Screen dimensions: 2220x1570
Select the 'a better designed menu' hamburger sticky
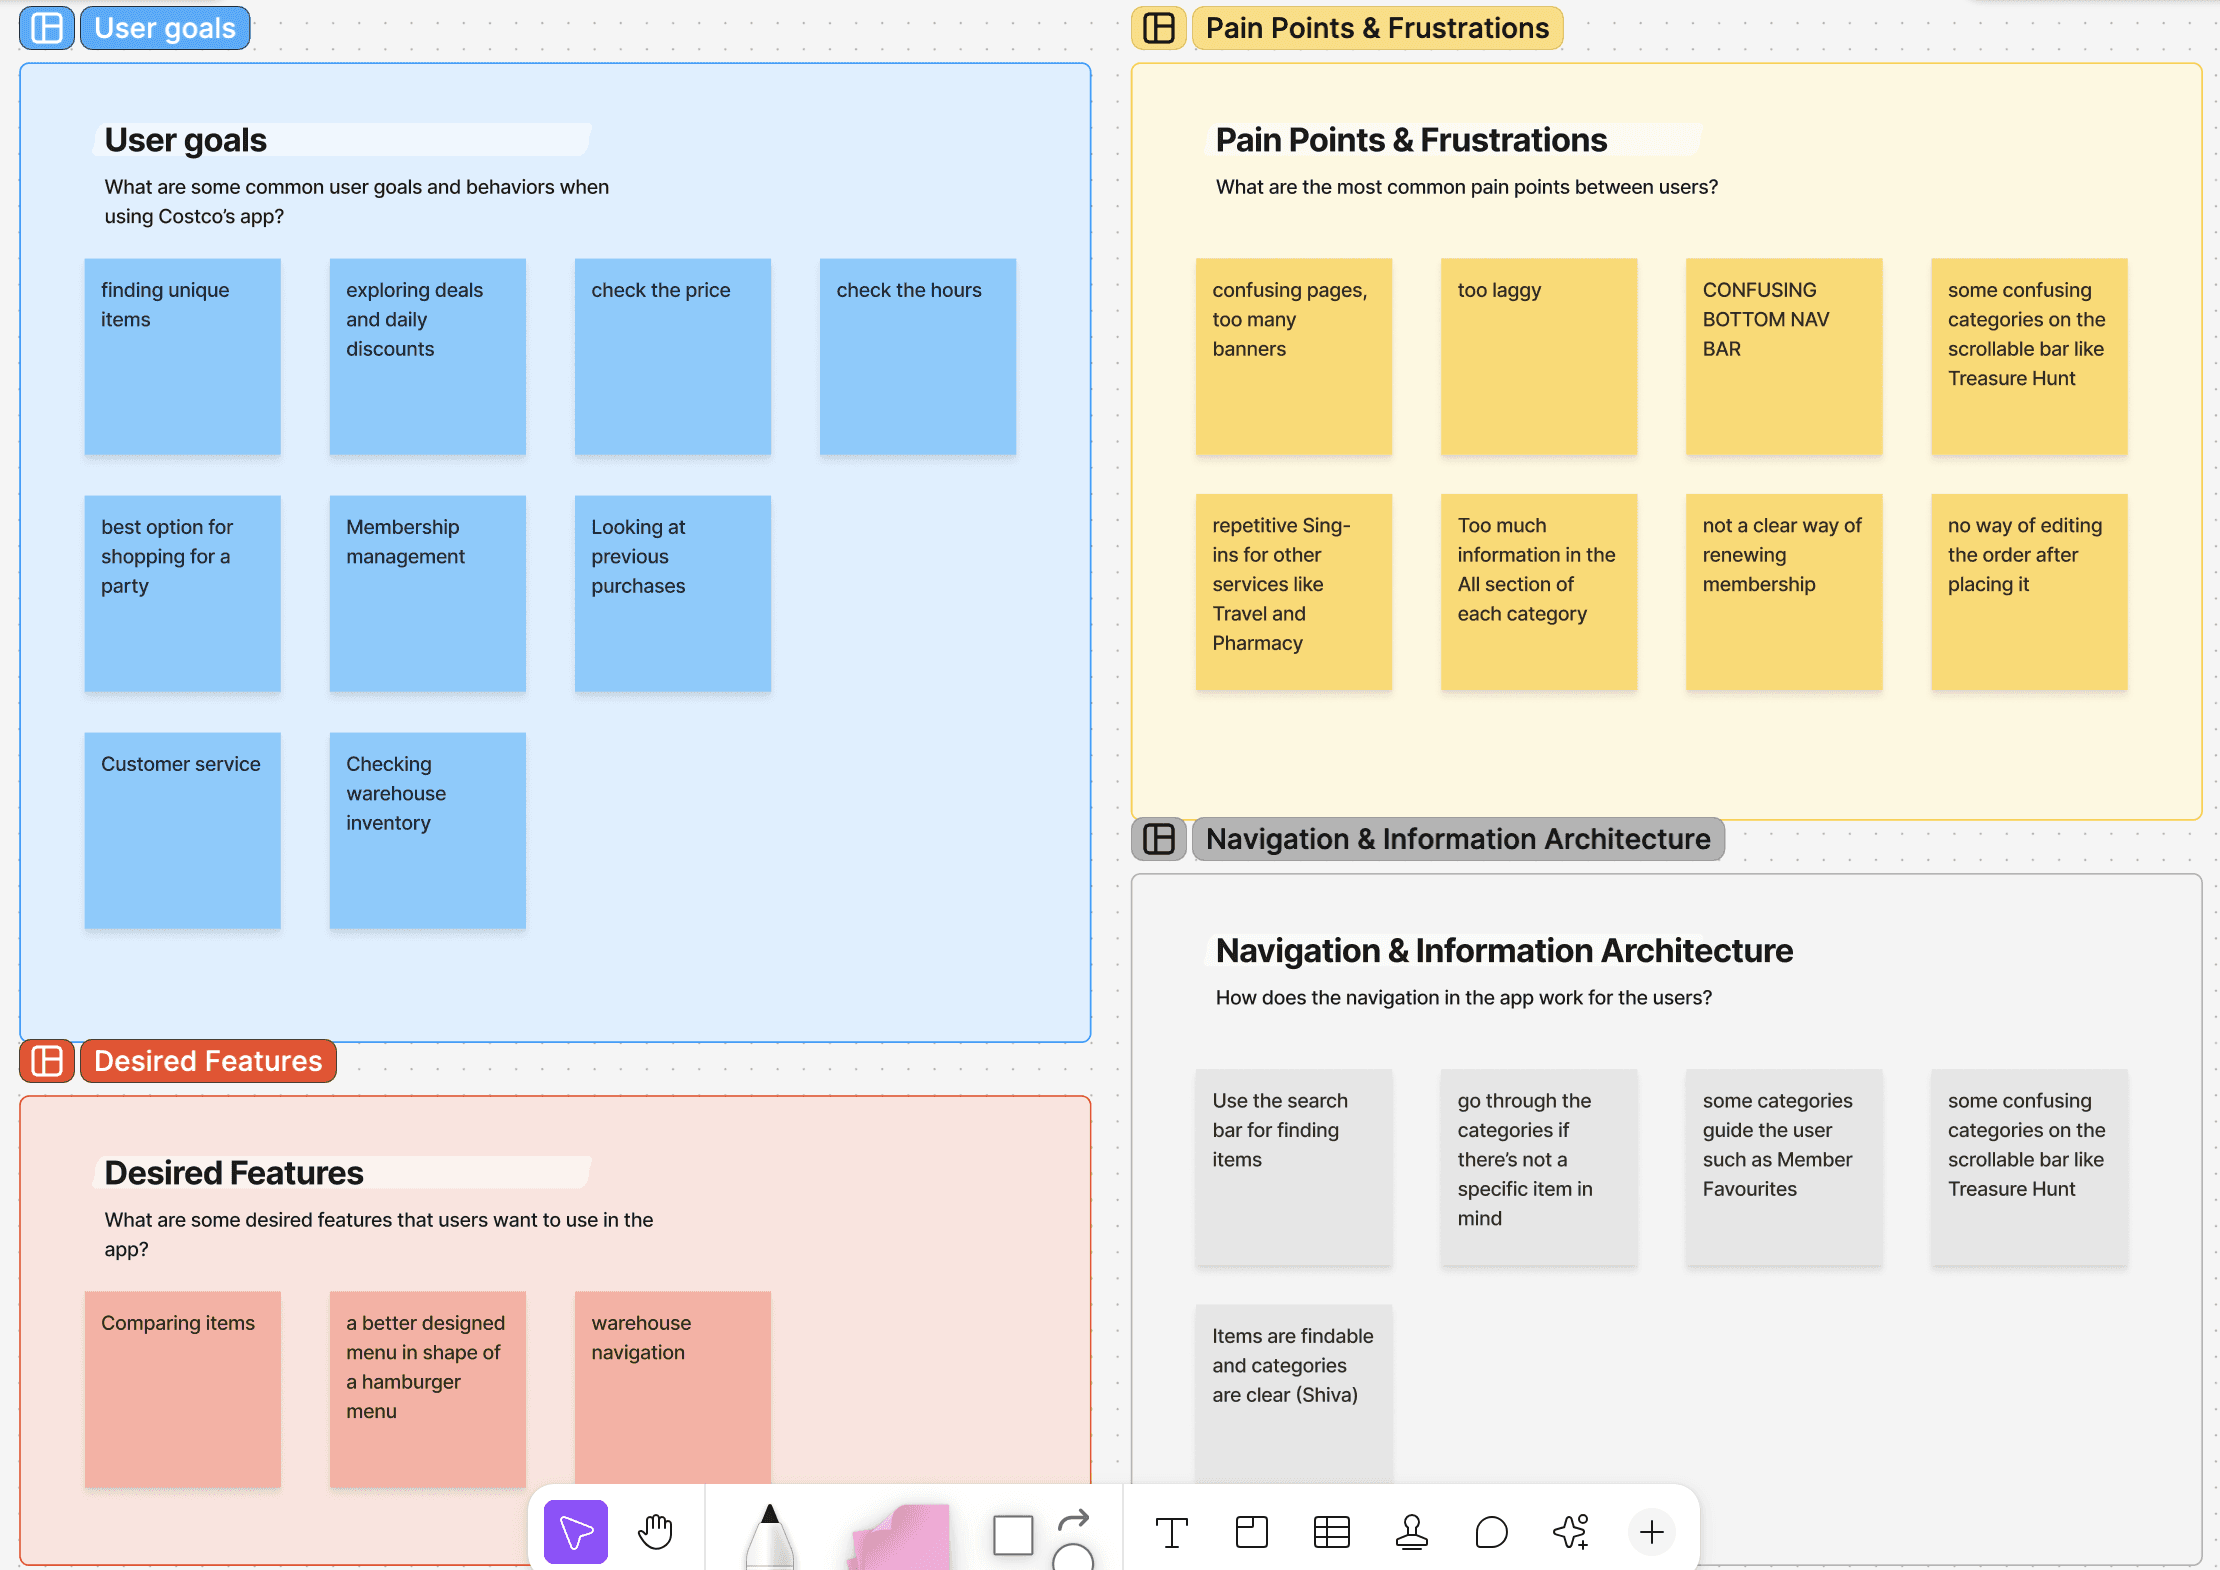coord(428,1390)
